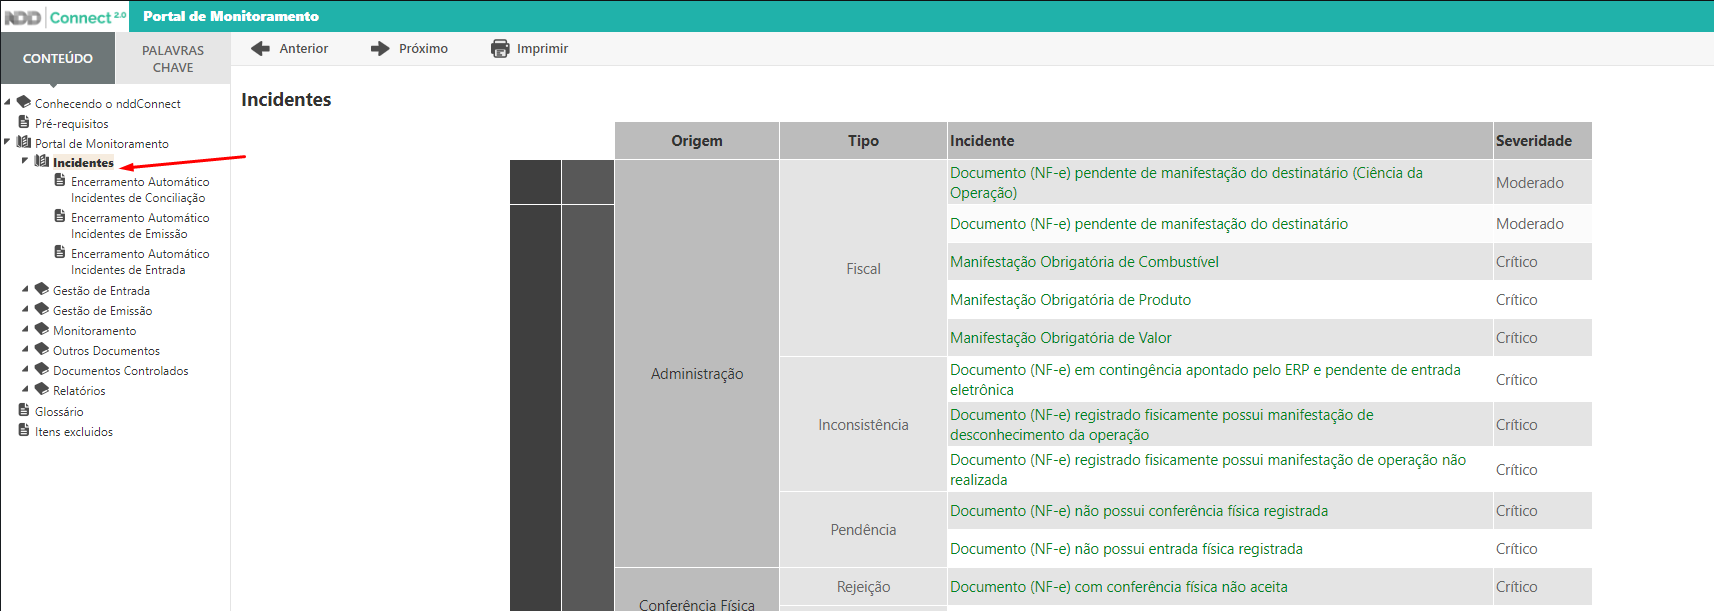Viewport: 1714px width, 611px height.
Task: Click the Imprimir printer icon
Action: [x=500, y=49]
